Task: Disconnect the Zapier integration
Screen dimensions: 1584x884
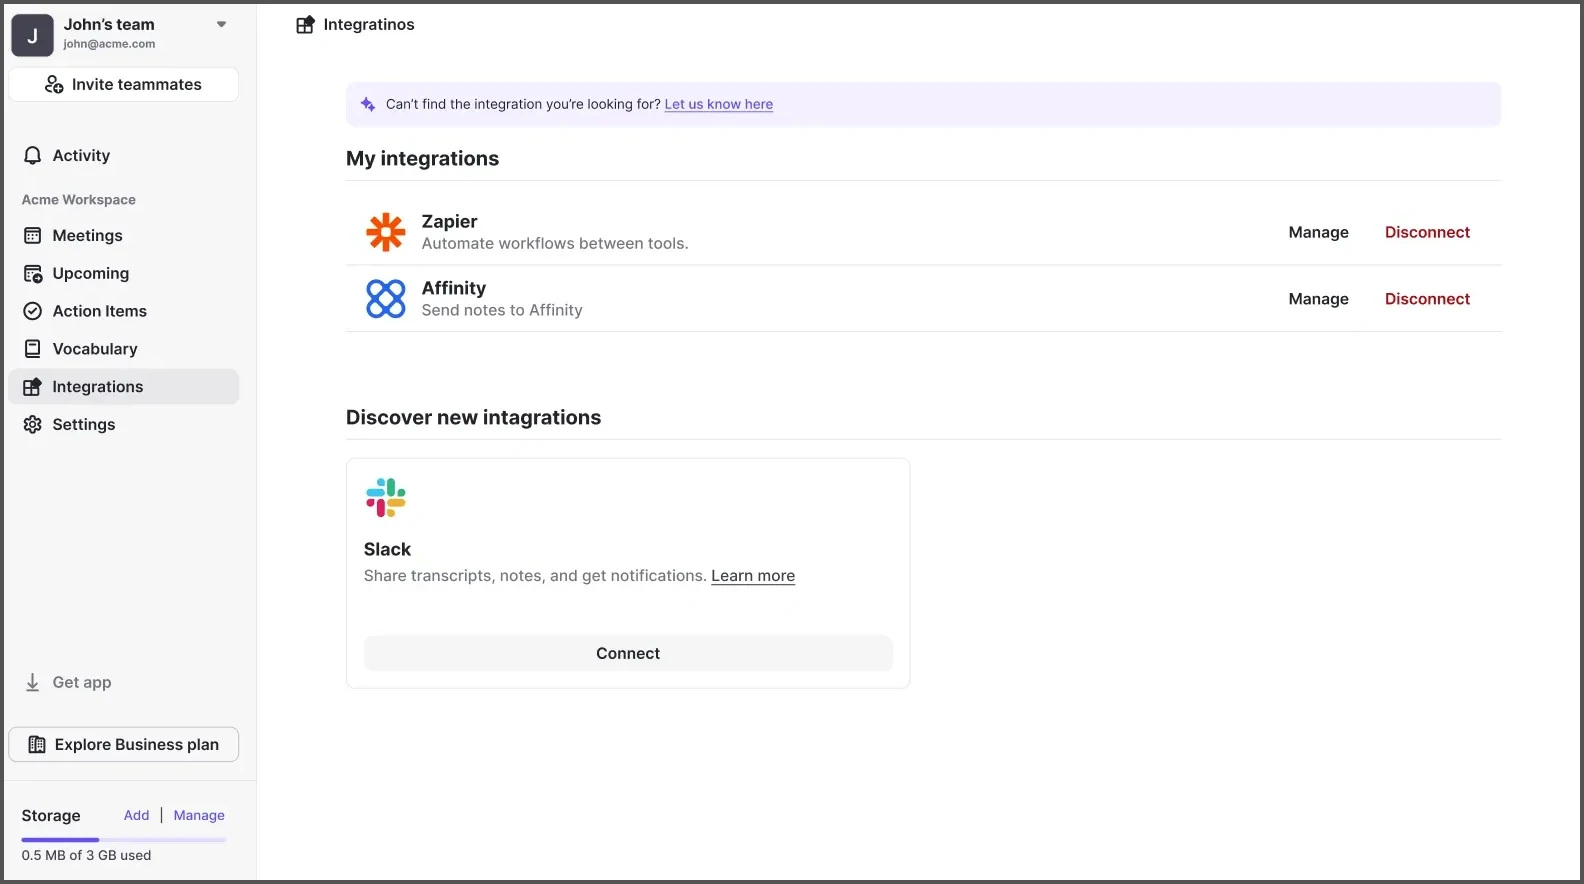Action: pyautogui.click(x=1427, y=232)
